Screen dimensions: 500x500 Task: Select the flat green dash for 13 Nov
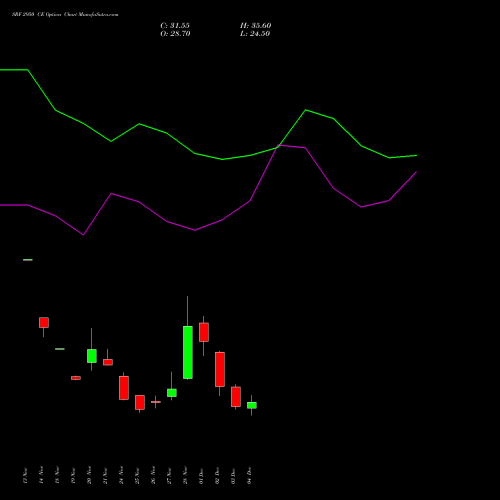pyautogui.click(x=28, y=260)
